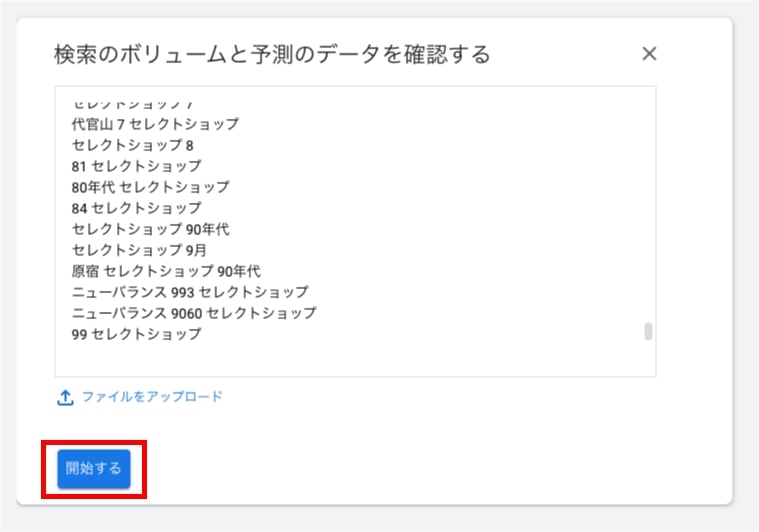Place cursor on 84 セレクトショップ line
Screen dimensions: 759x532
136,208
